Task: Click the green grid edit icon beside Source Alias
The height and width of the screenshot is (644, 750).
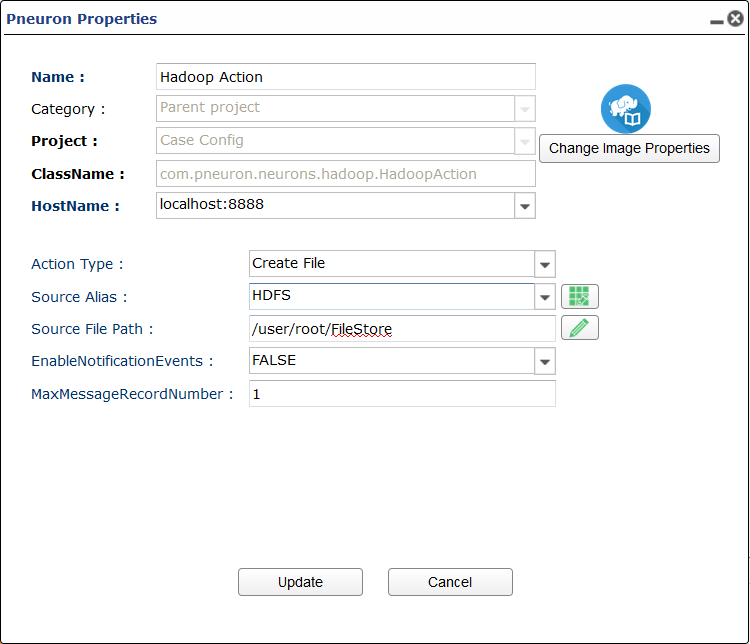Action: click(579, 296)
